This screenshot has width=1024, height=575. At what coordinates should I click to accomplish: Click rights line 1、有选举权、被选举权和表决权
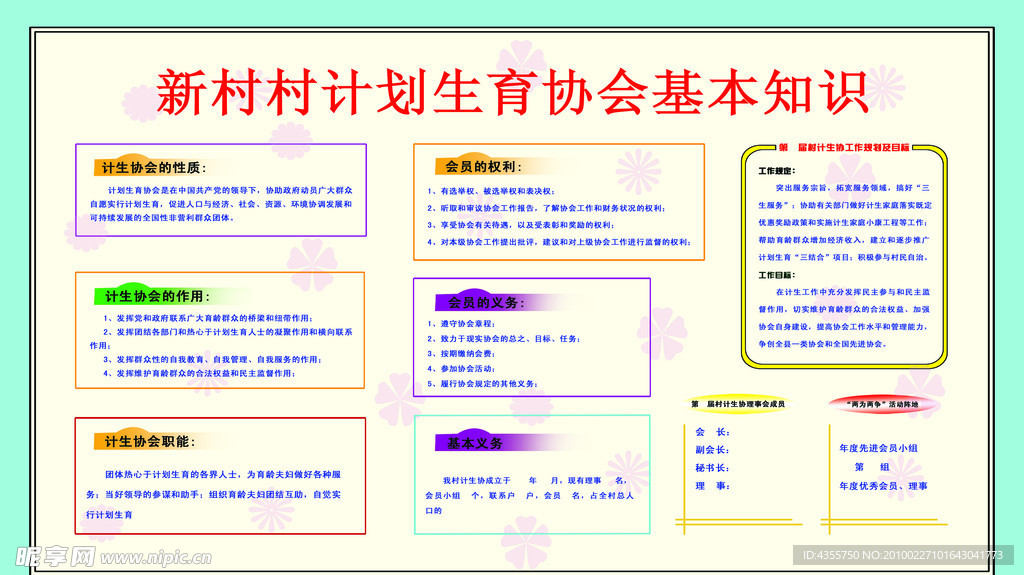click(x=491, y=191)
